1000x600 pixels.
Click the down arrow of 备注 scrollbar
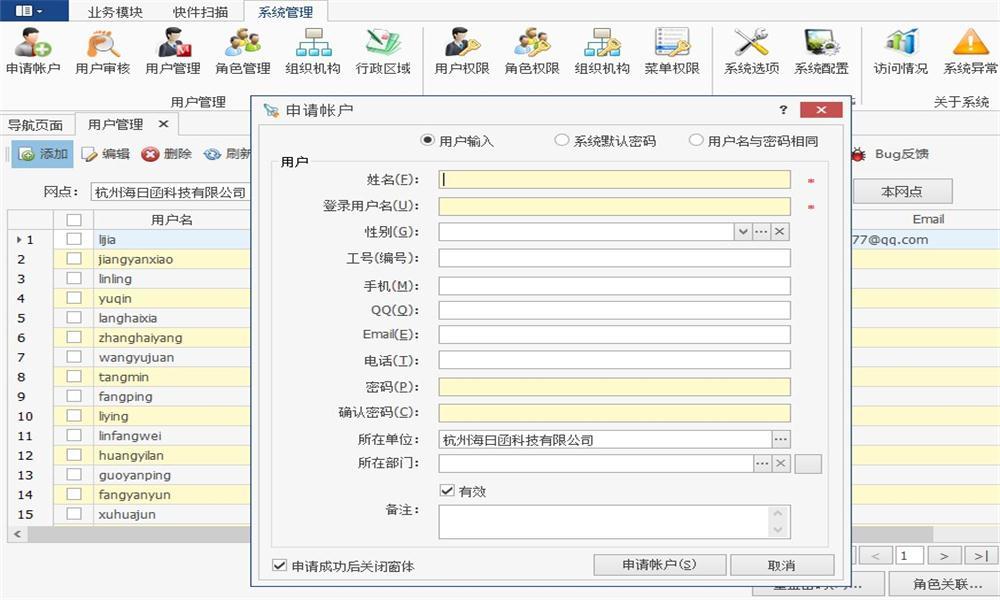tap(778, 530)
